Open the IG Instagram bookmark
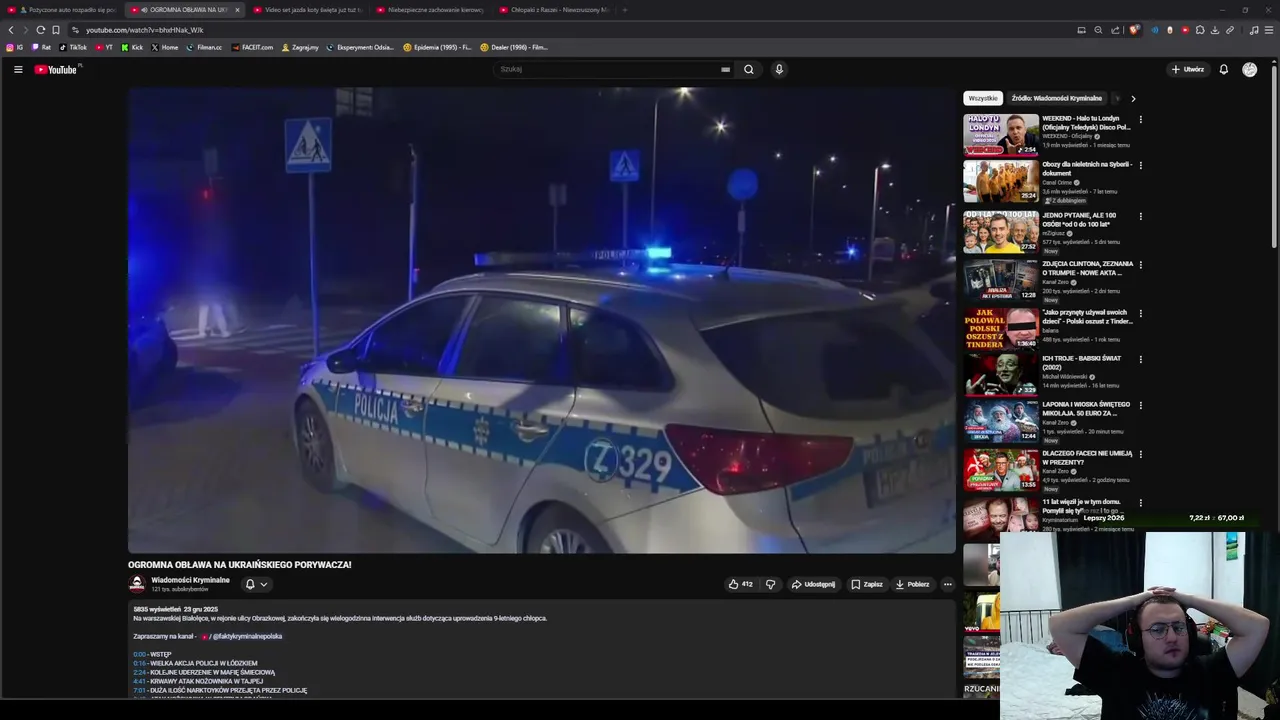This screenshot has width=1280, height=720. click(x=15, y=47)
